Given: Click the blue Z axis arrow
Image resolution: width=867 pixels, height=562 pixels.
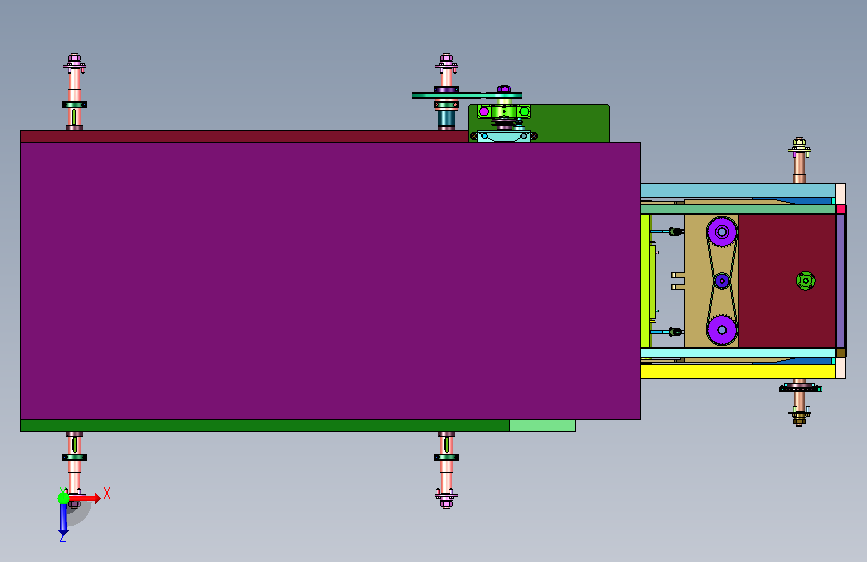Looking at the screenshot, I should point(63,520).
